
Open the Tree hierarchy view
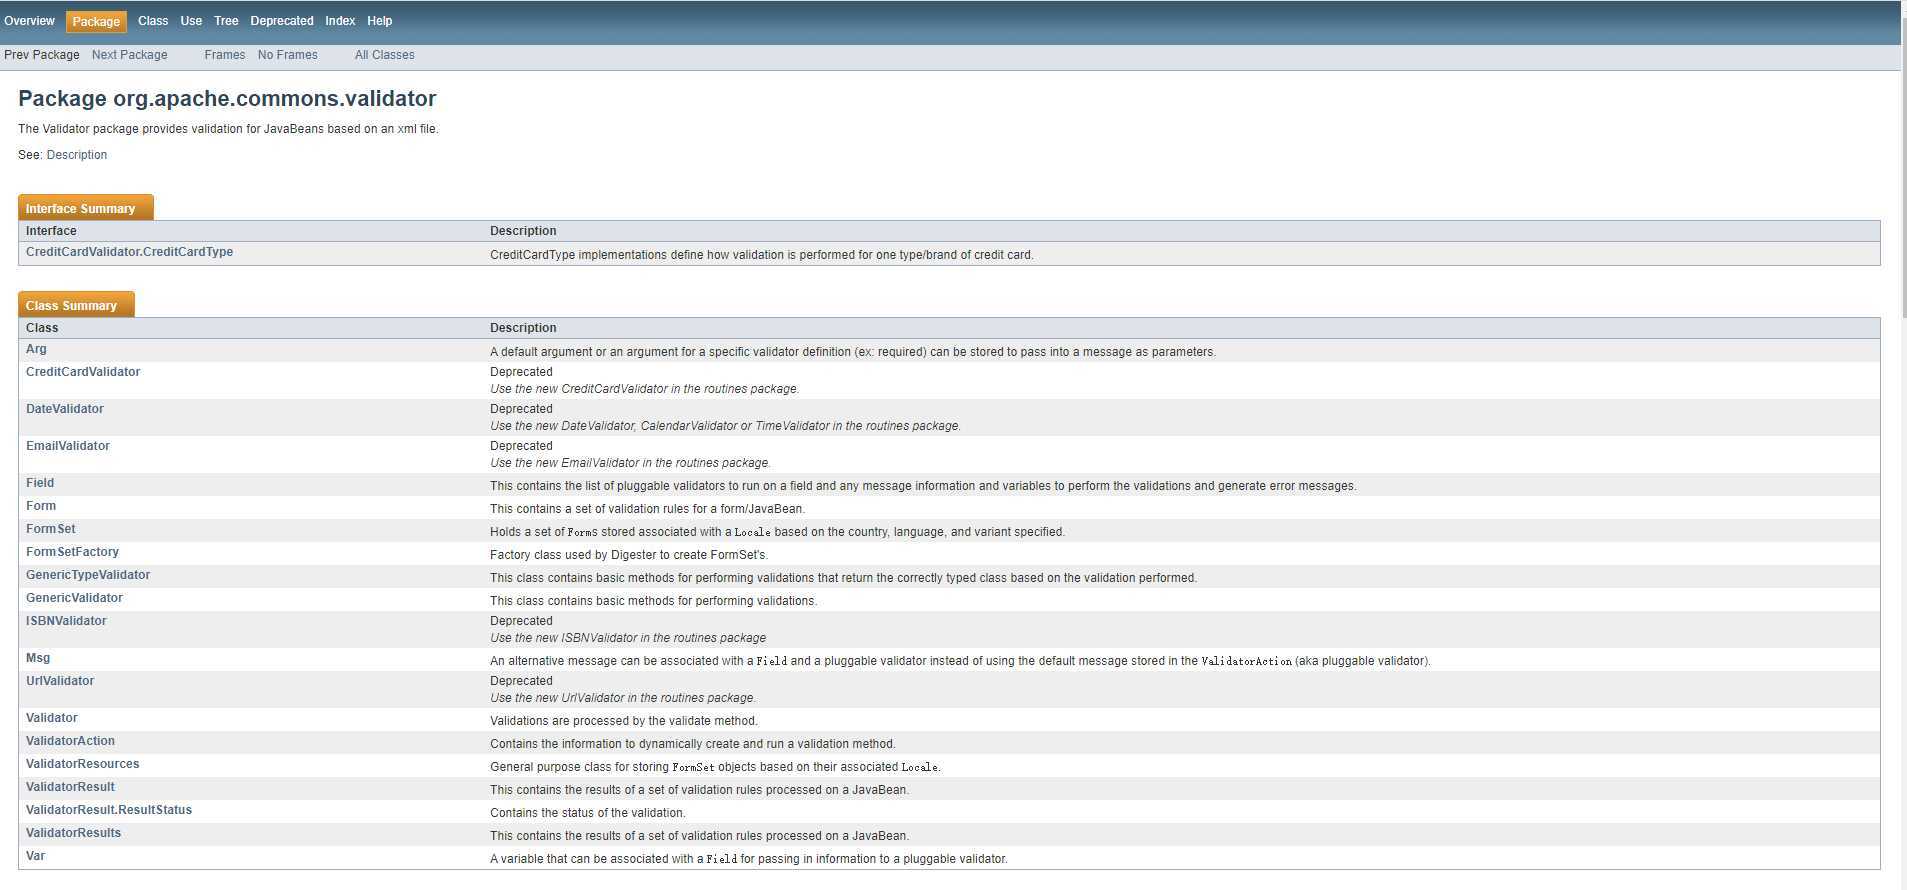226,21
